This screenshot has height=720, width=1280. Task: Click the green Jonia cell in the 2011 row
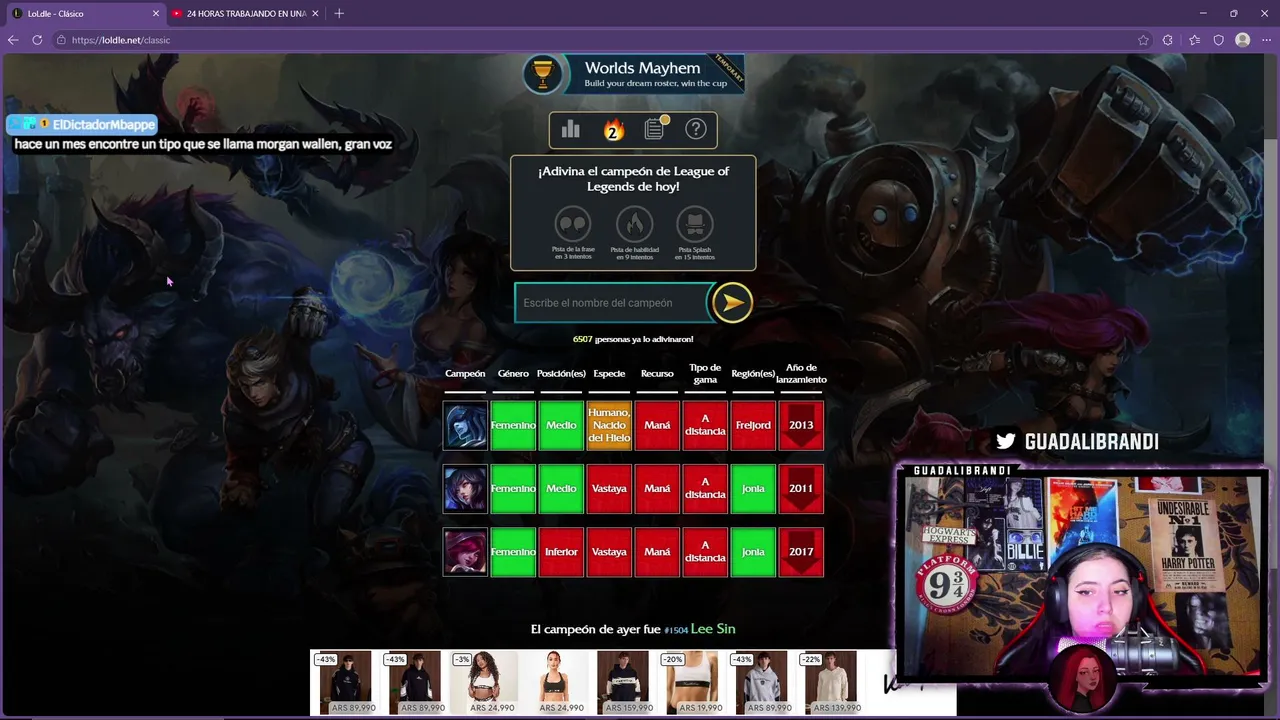pos(753,489)
